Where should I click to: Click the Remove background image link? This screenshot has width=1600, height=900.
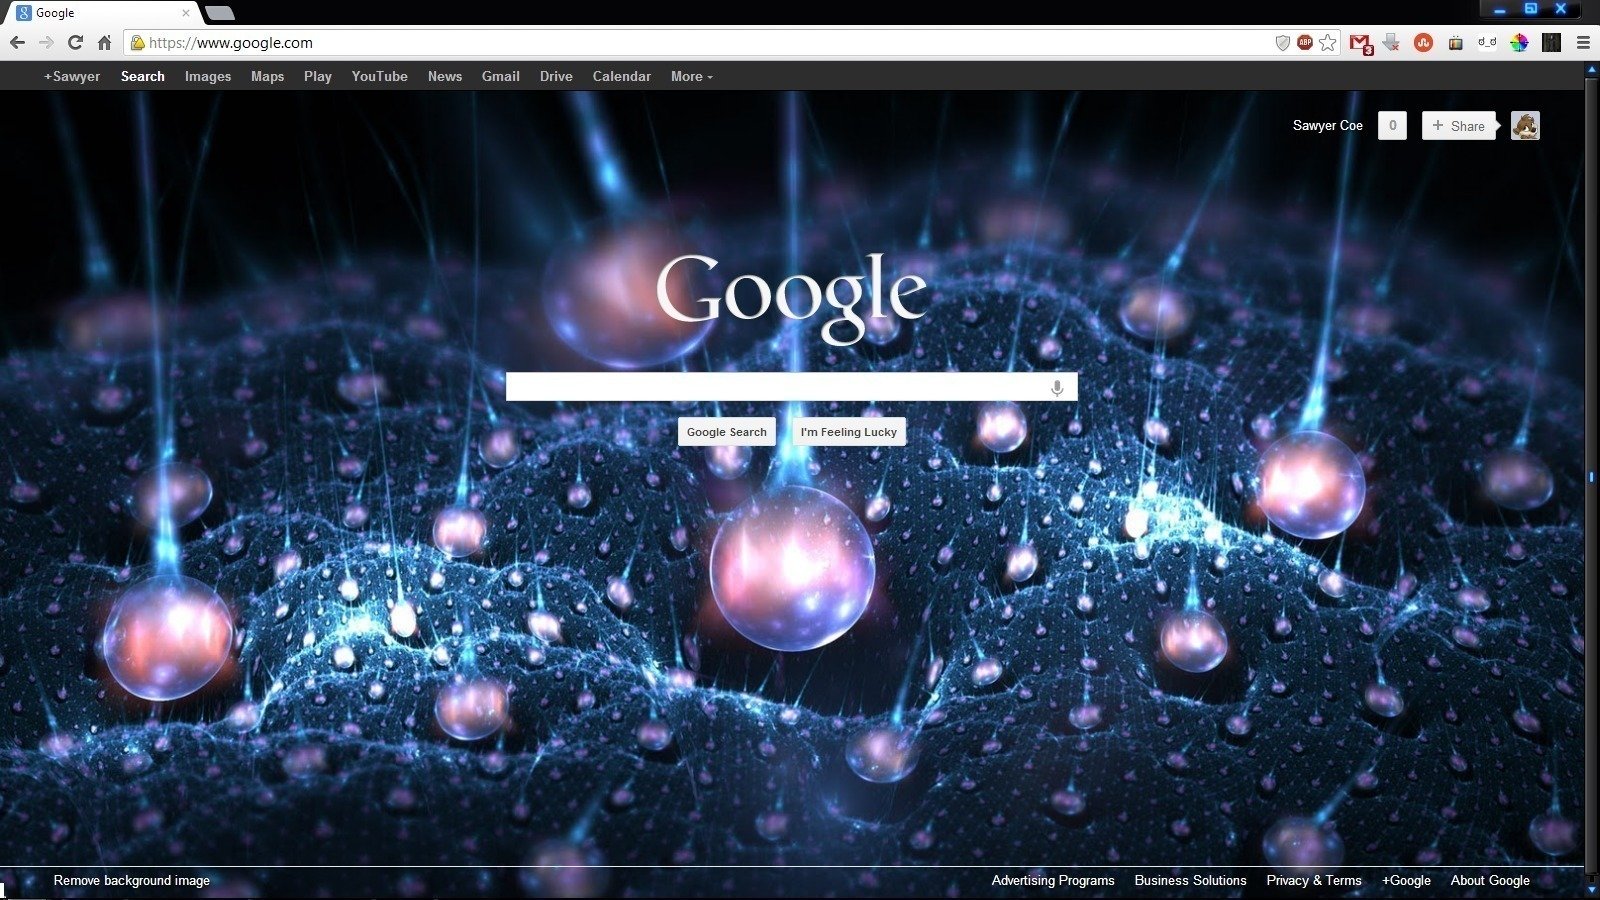click(x=132, y=881)
